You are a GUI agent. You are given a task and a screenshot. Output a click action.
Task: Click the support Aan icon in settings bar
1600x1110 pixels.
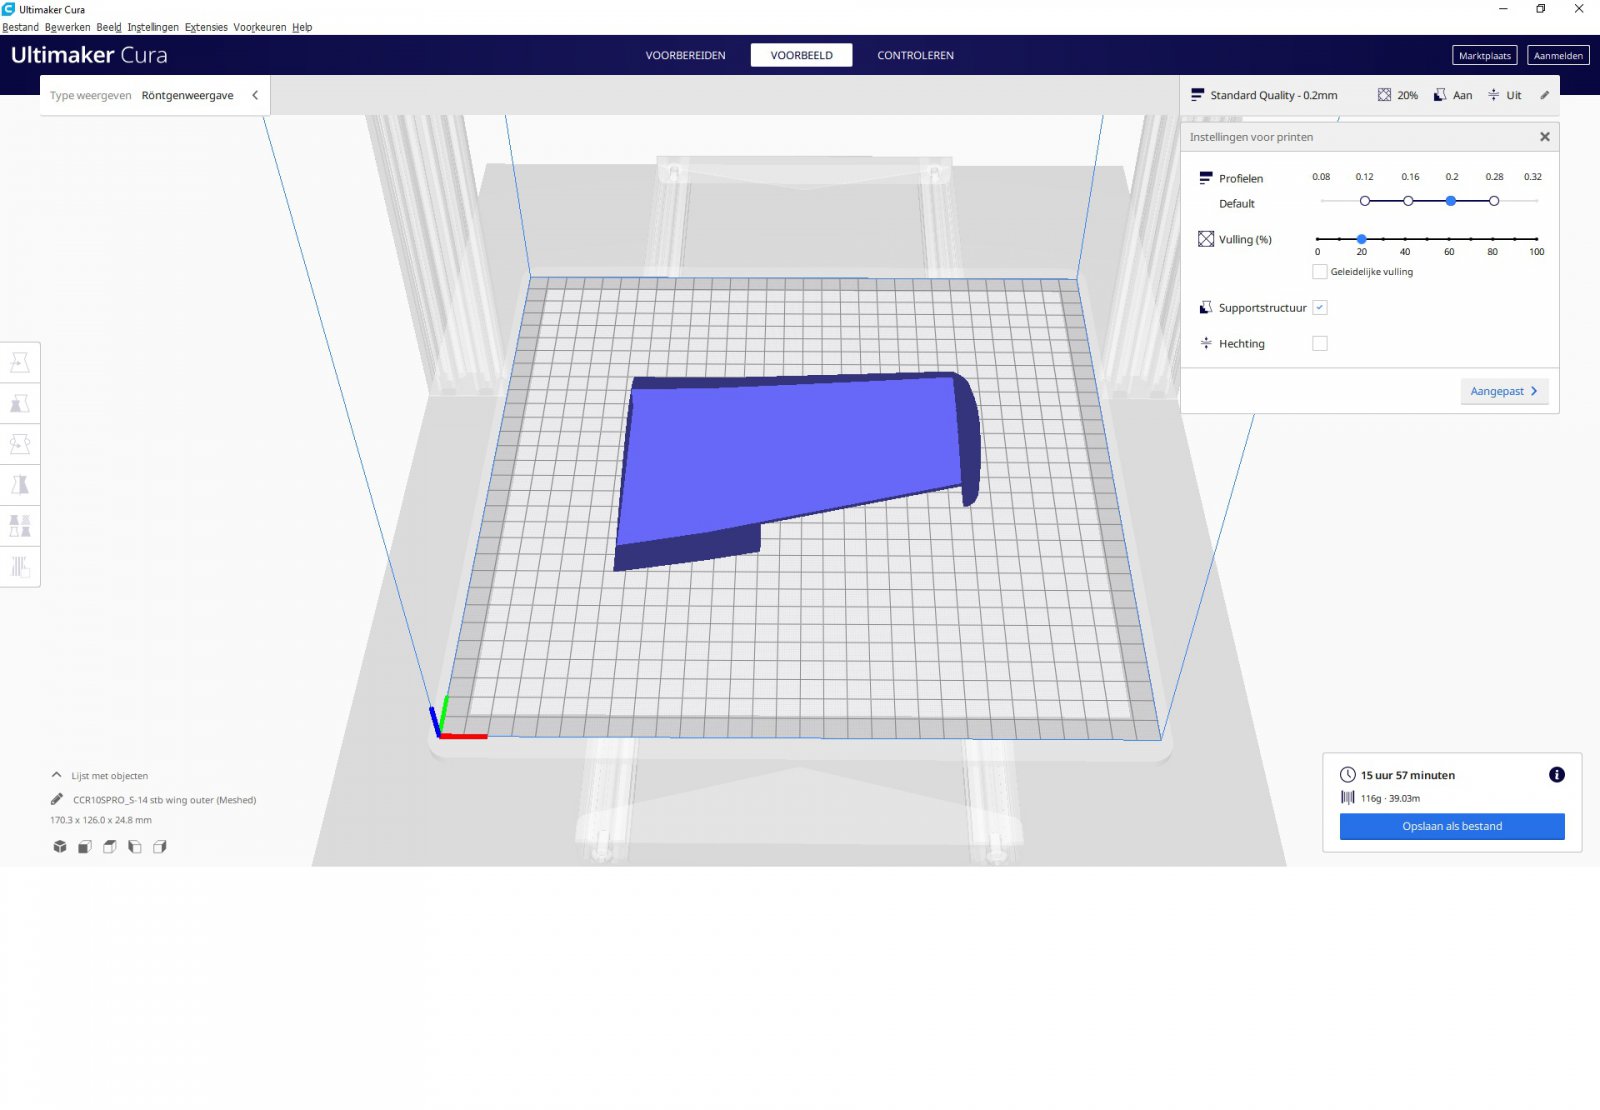pyautogui.click(x=1440, y=95)
